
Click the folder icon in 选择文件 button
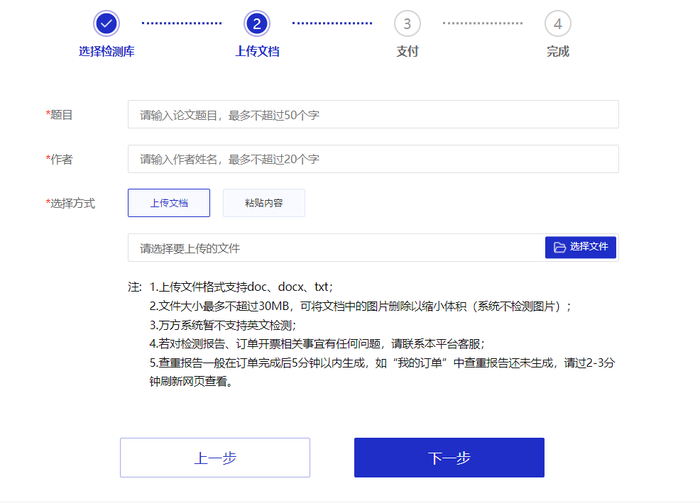560,247
